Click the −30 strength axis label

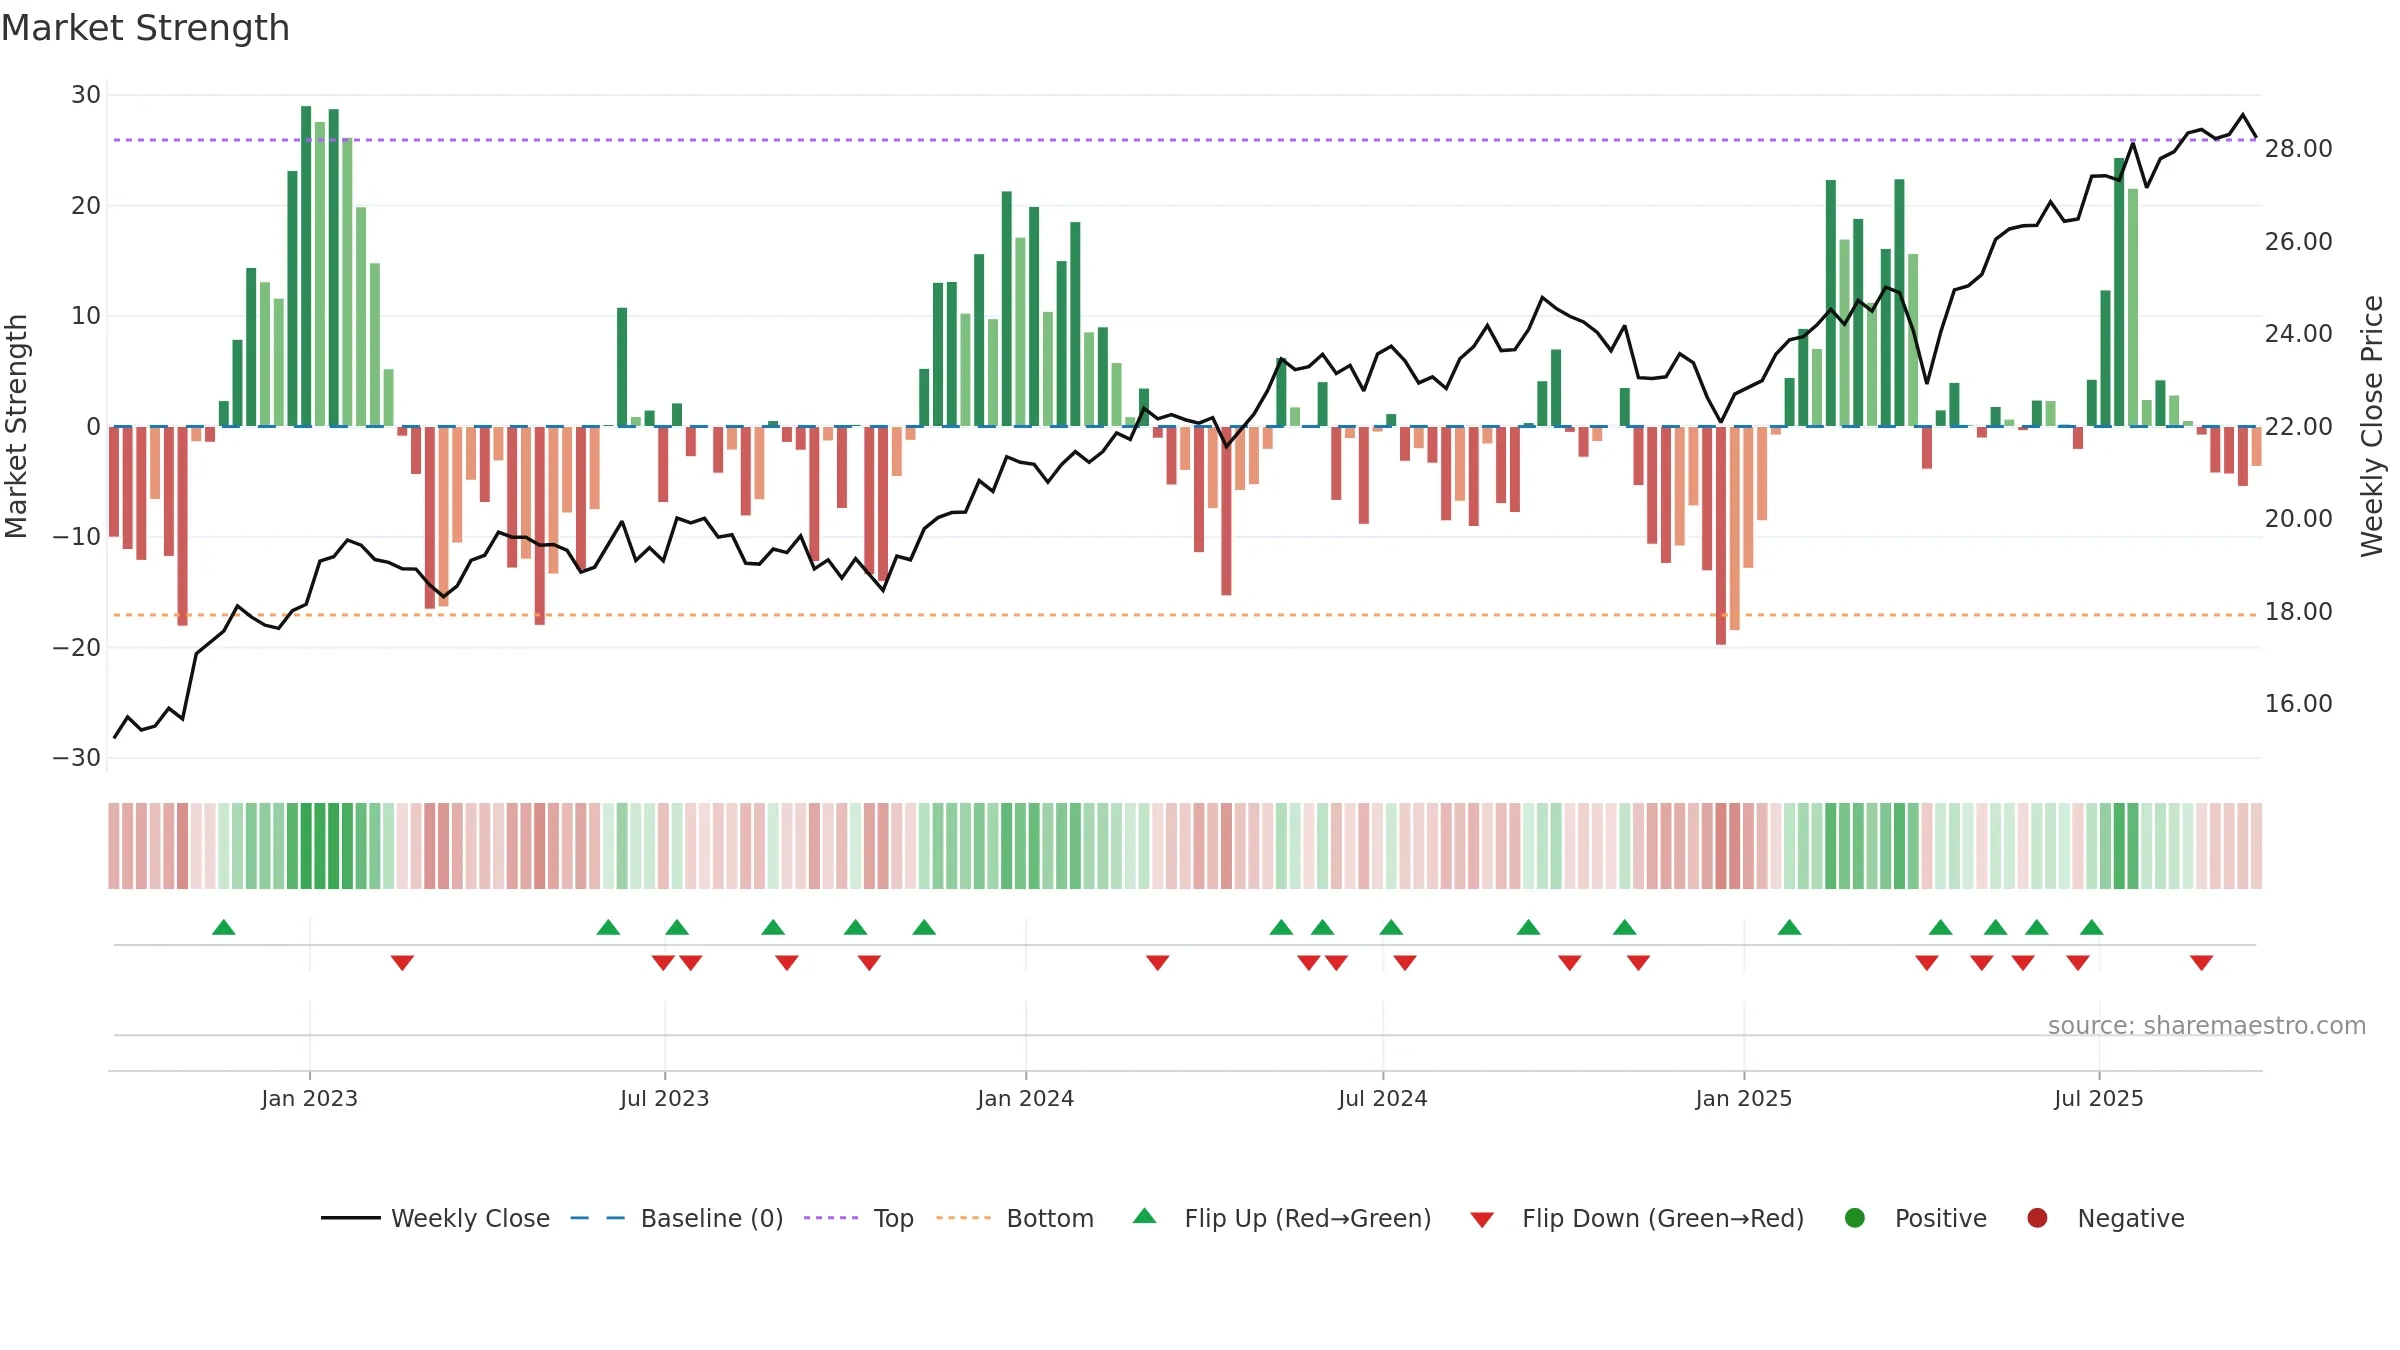(76, 758)
